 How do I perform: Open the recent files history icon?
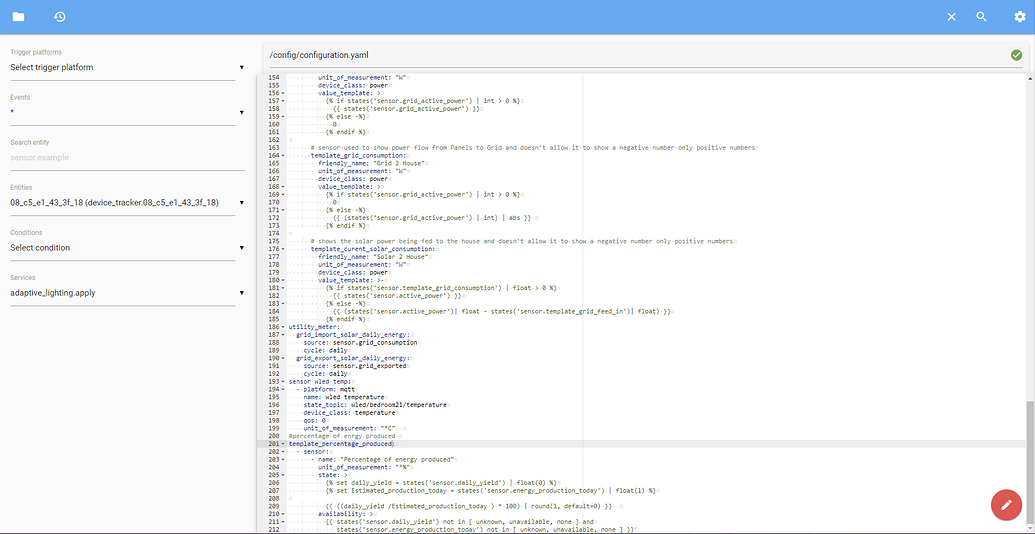click(60, 17)
